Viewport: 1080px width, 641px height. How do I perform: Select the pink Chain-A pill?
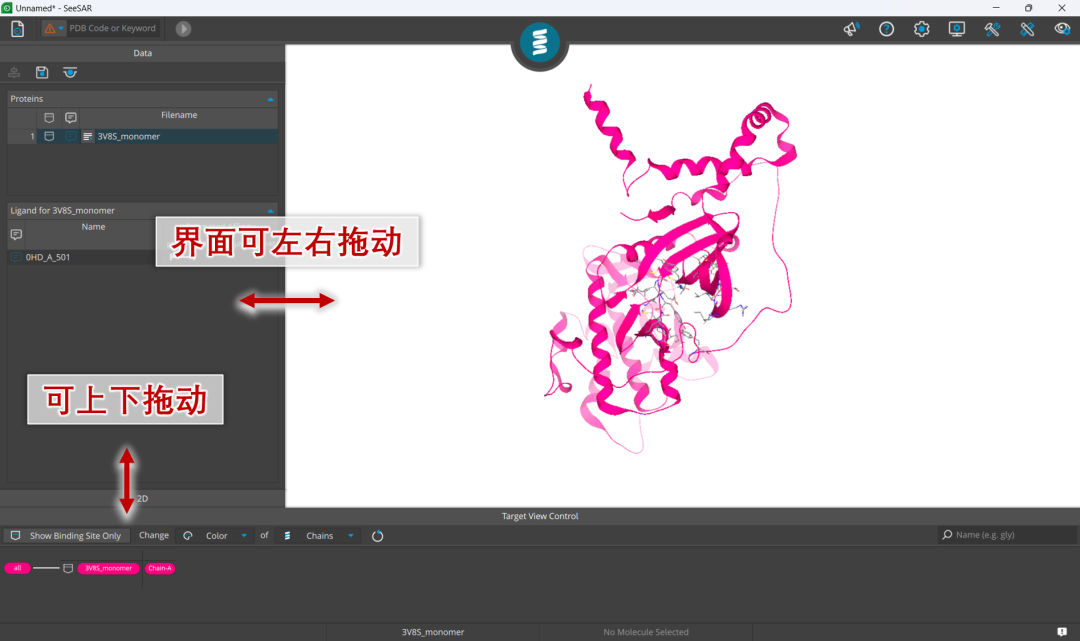coord(160,568)
